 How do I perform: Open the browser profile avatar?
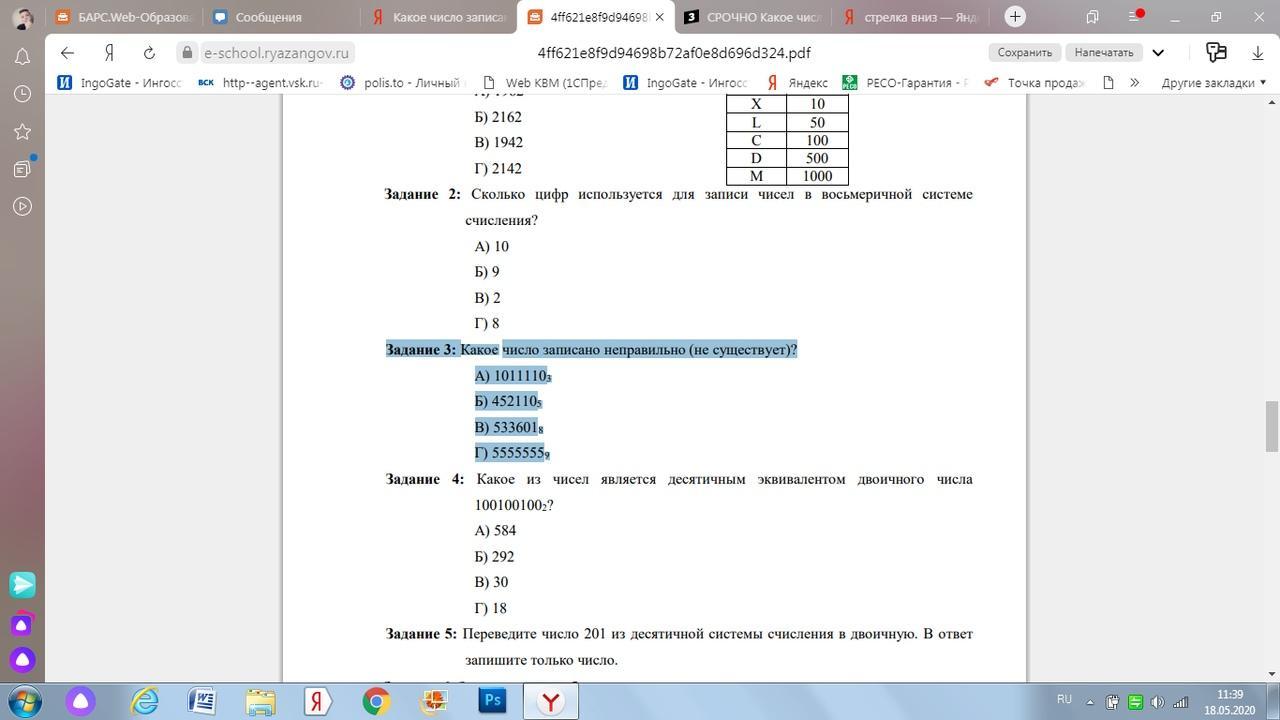(x=23, y=17)
